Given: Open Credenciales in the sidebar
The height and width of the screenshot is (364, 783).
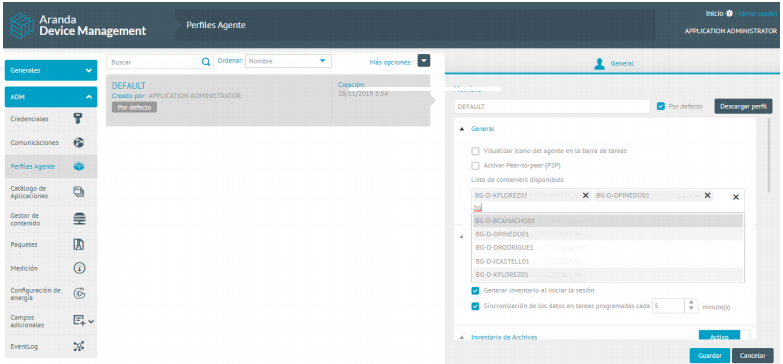Looking at the screenshot, I should pyautogui.click(x=51, y=119).
